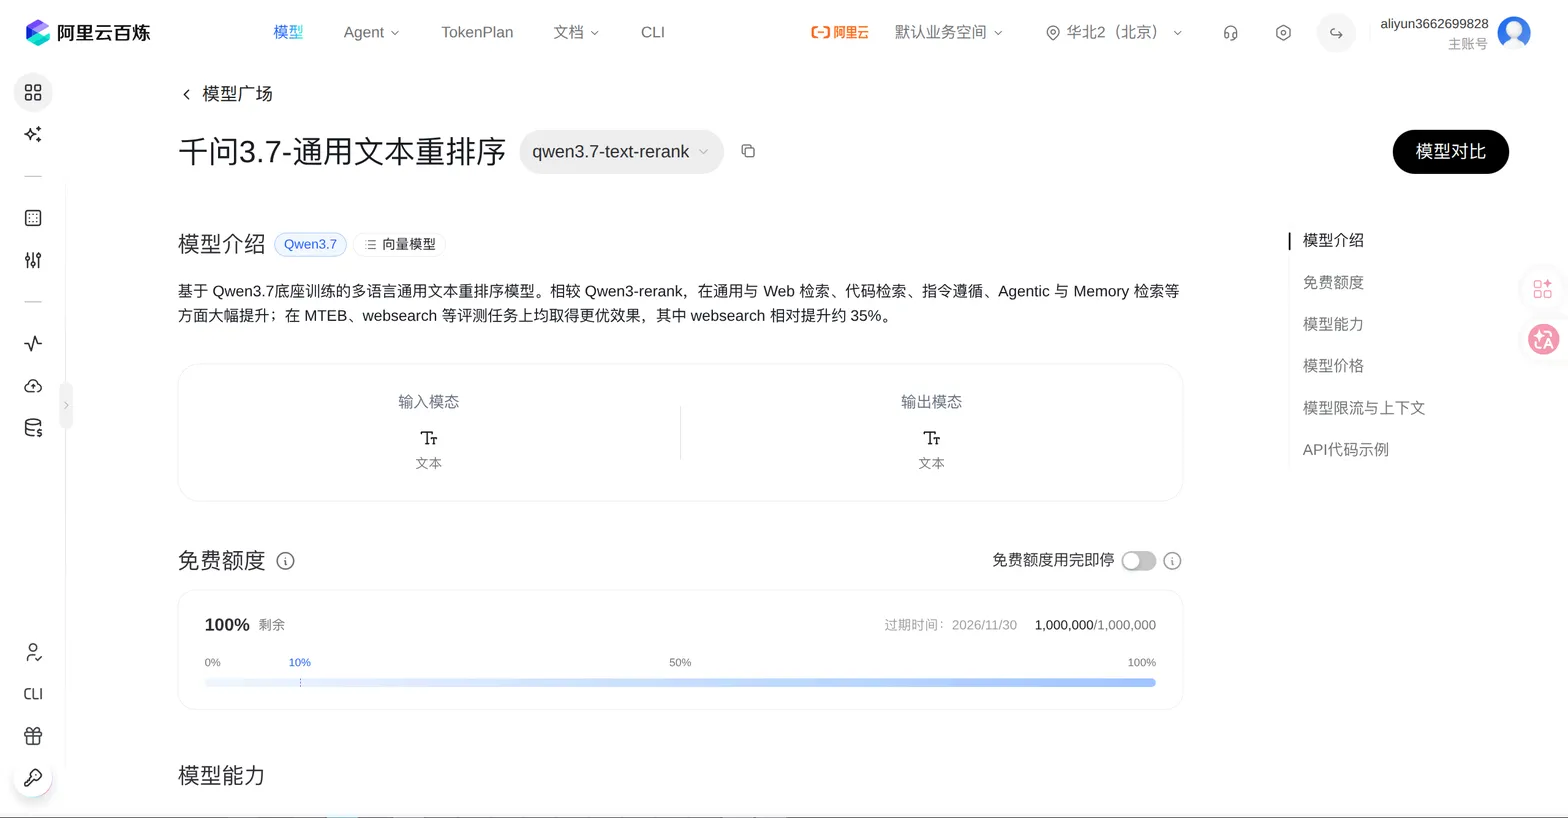Click info icon next to 免费额度用完即停 toggle
Screen dimensions: 1568x818
point(1172,561)
